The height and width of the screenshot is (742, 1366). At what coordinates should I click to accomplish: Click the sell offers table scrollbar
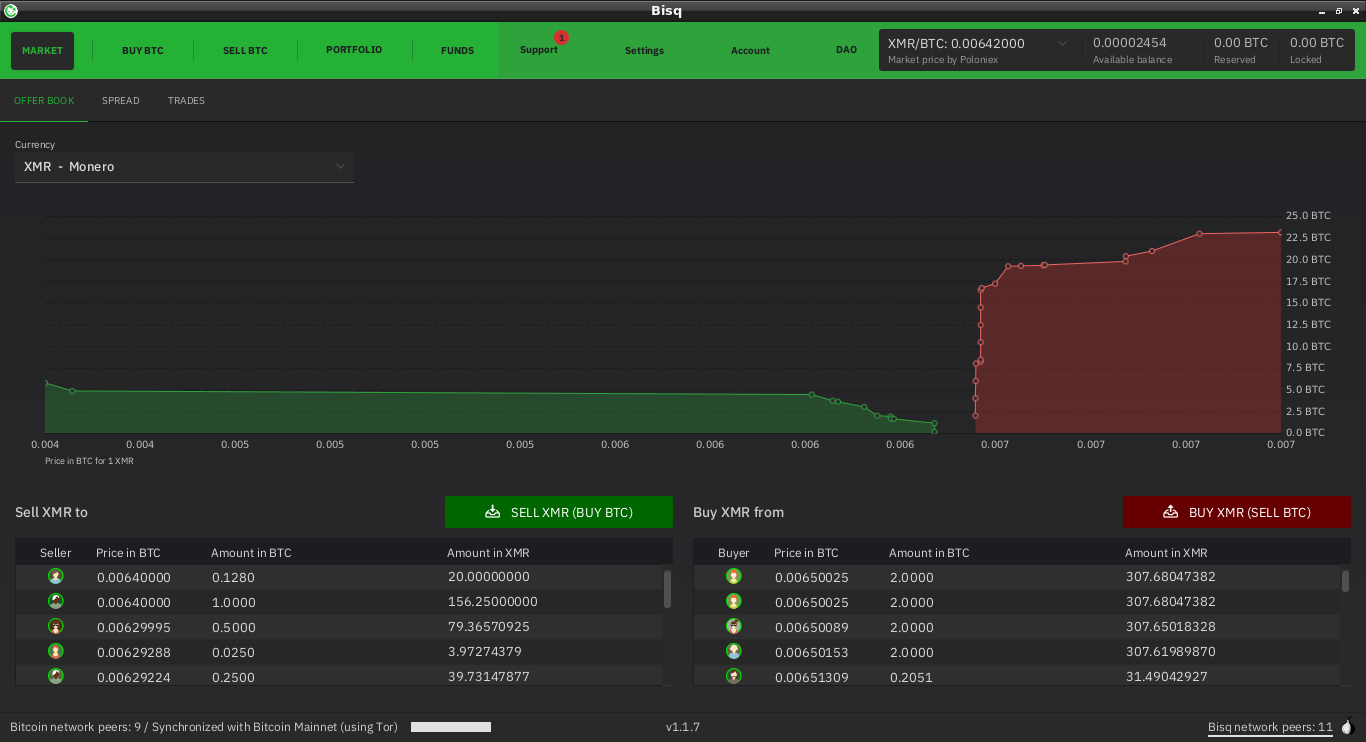click(x=667, y=588)
